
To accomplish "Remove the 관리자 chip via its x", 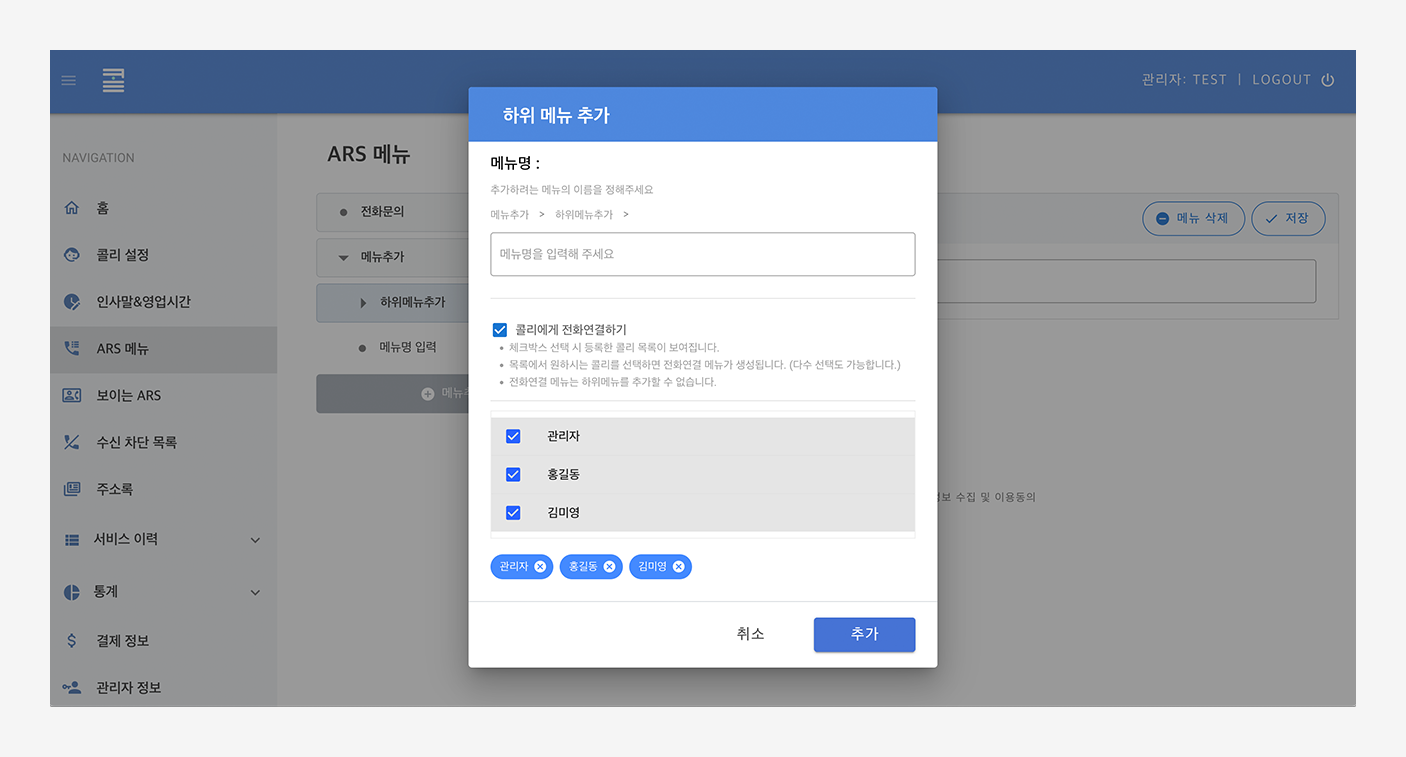I will coord(540,567).
